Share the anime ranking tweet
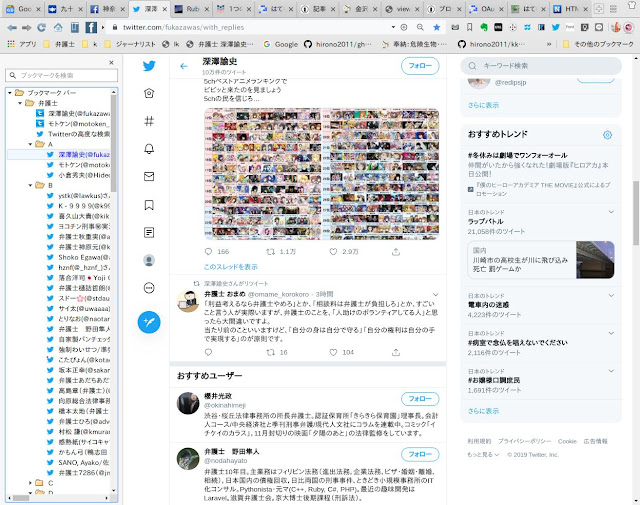The height and width of the screenshot is (505, 640). tap(396, 252)
